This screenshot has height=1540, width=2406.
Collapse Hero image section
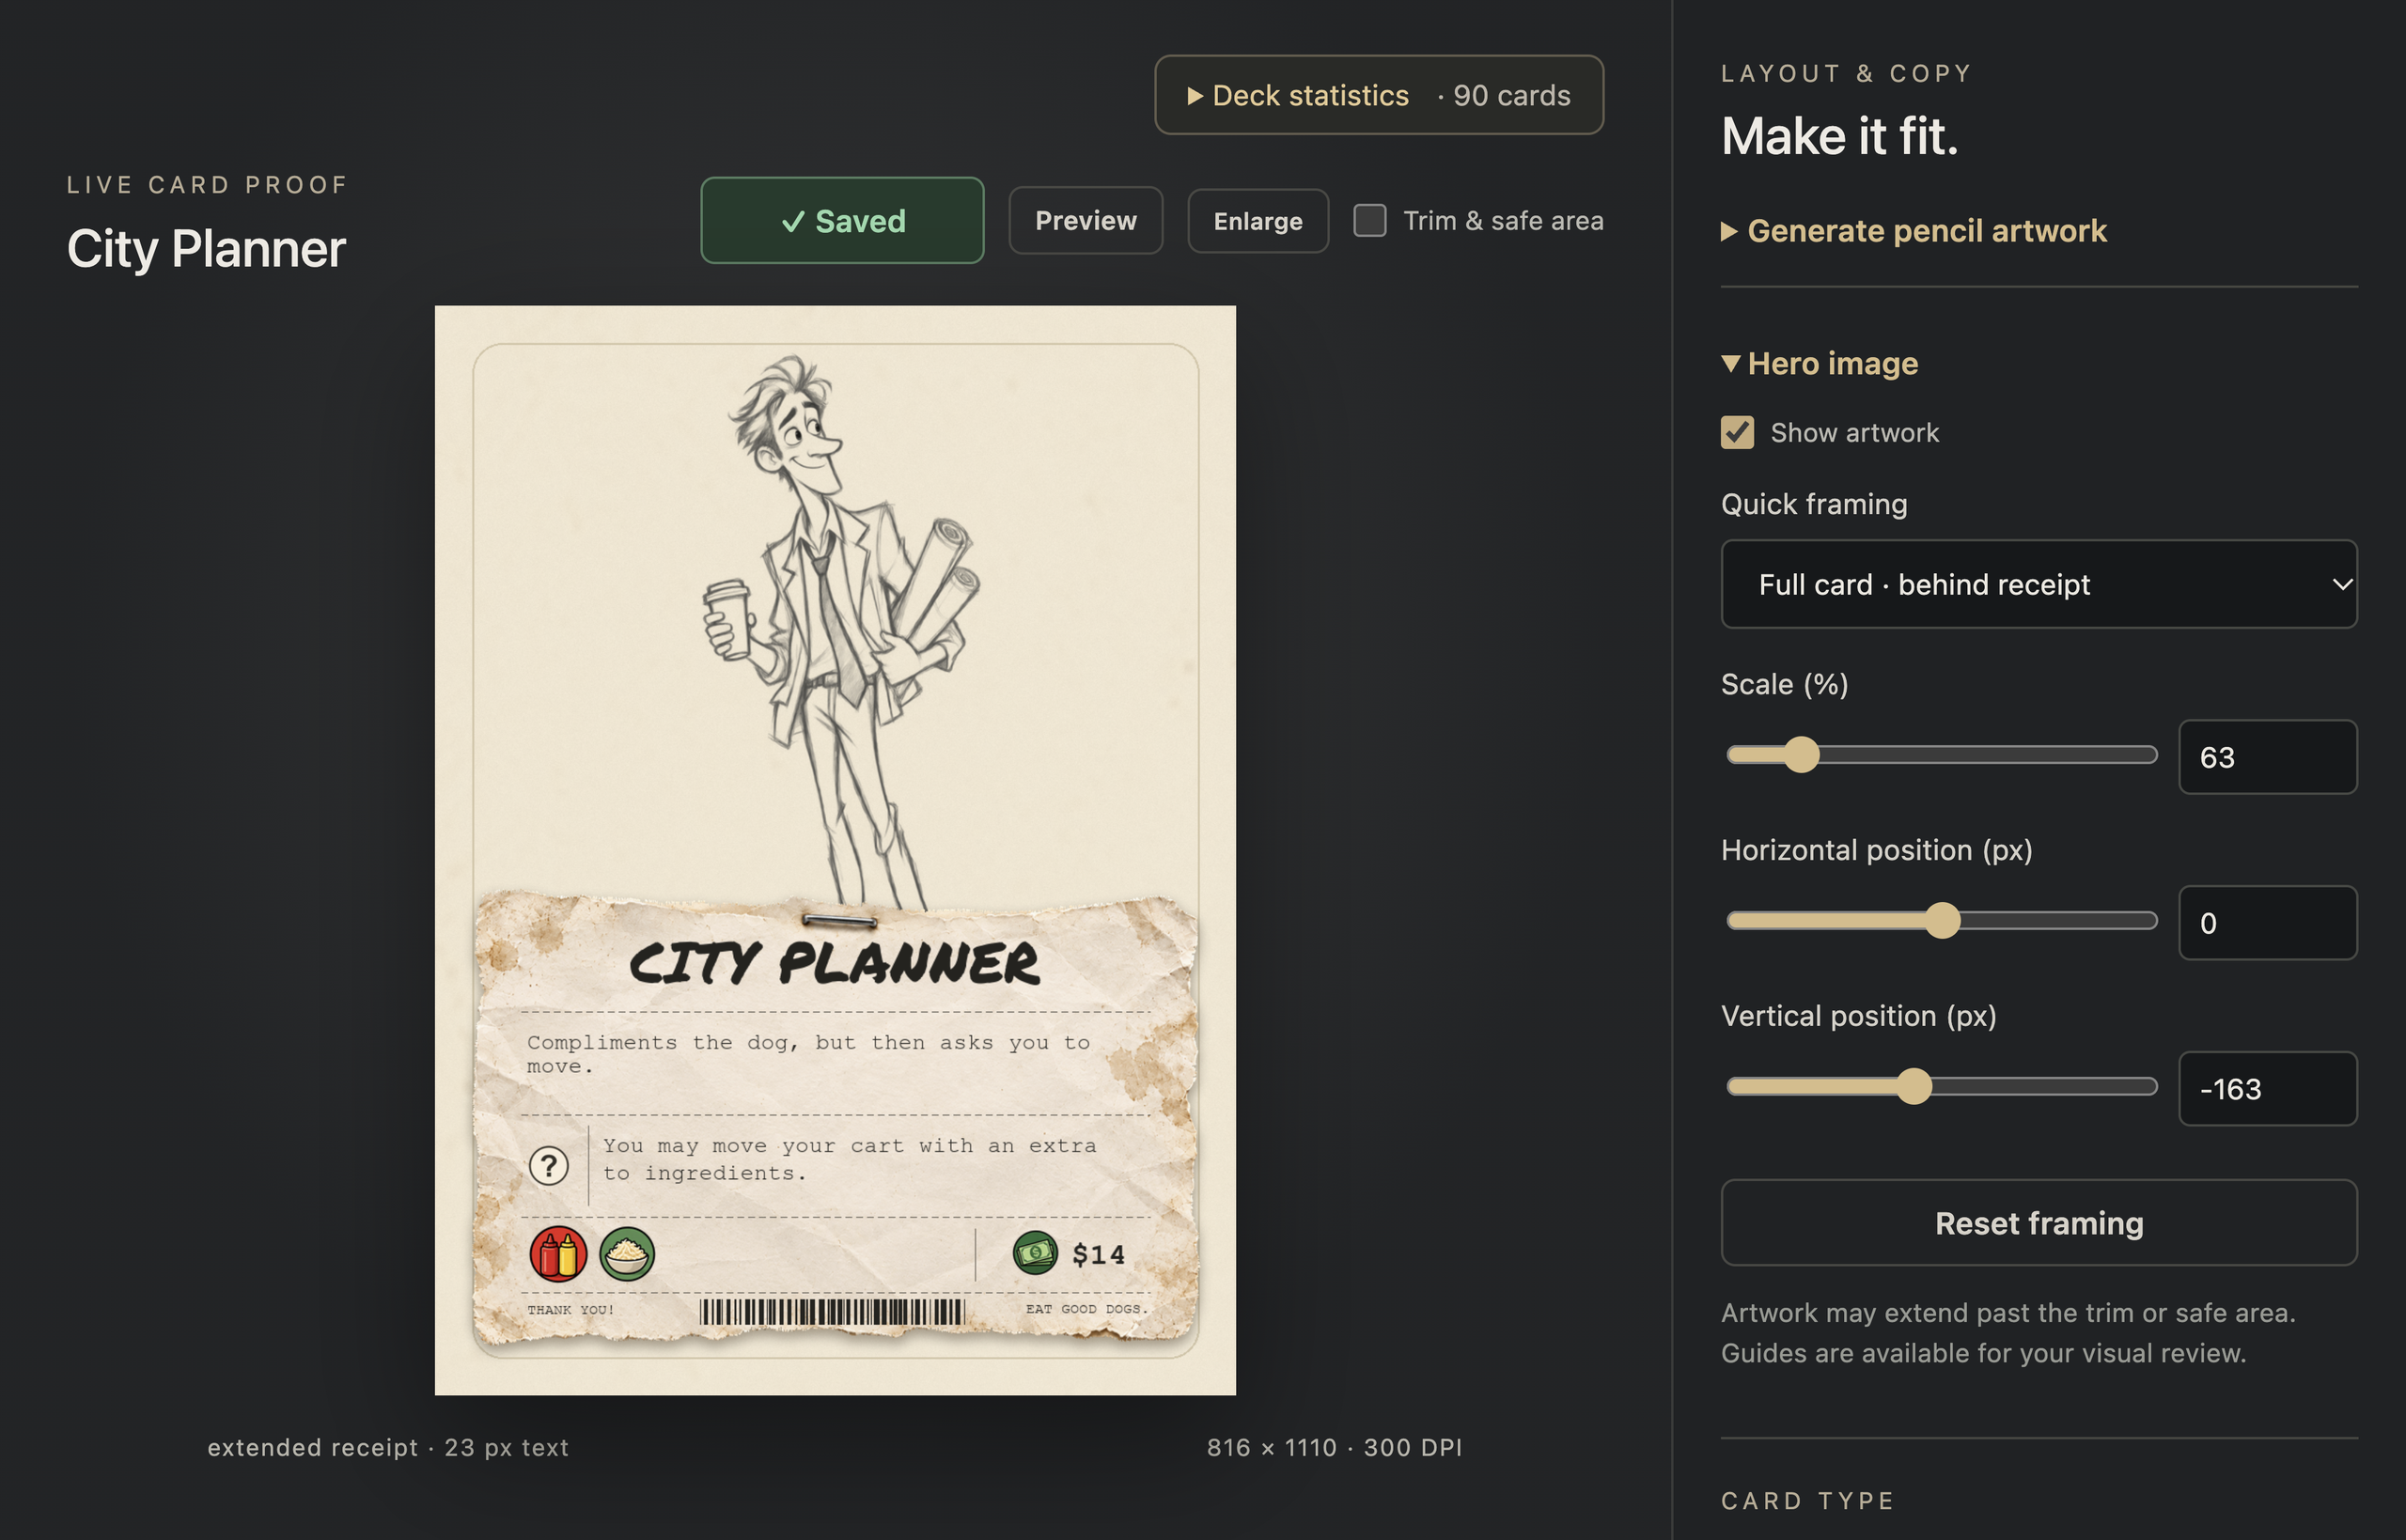pyautogui.click(x=1819, y=363)
